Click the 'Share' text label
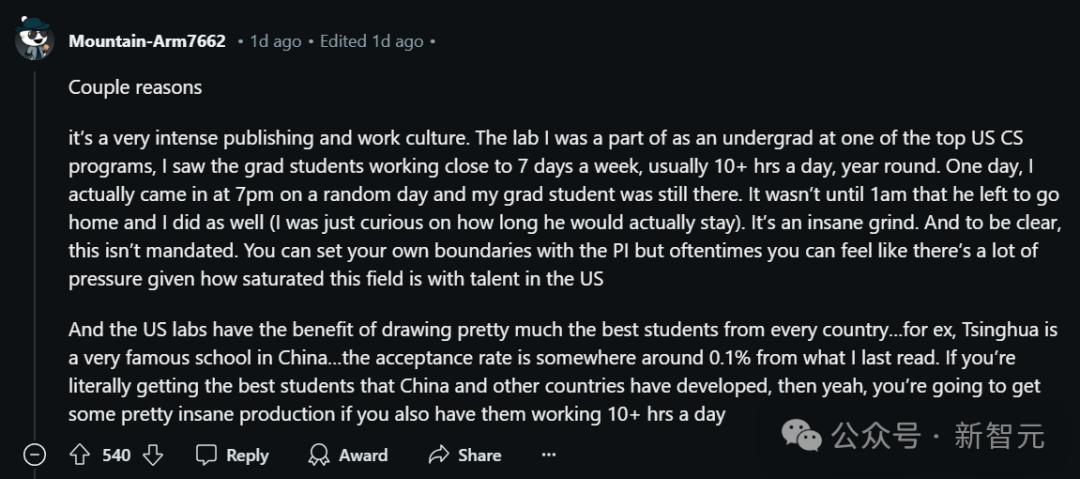1080x479 pixels. coord(479,456)
